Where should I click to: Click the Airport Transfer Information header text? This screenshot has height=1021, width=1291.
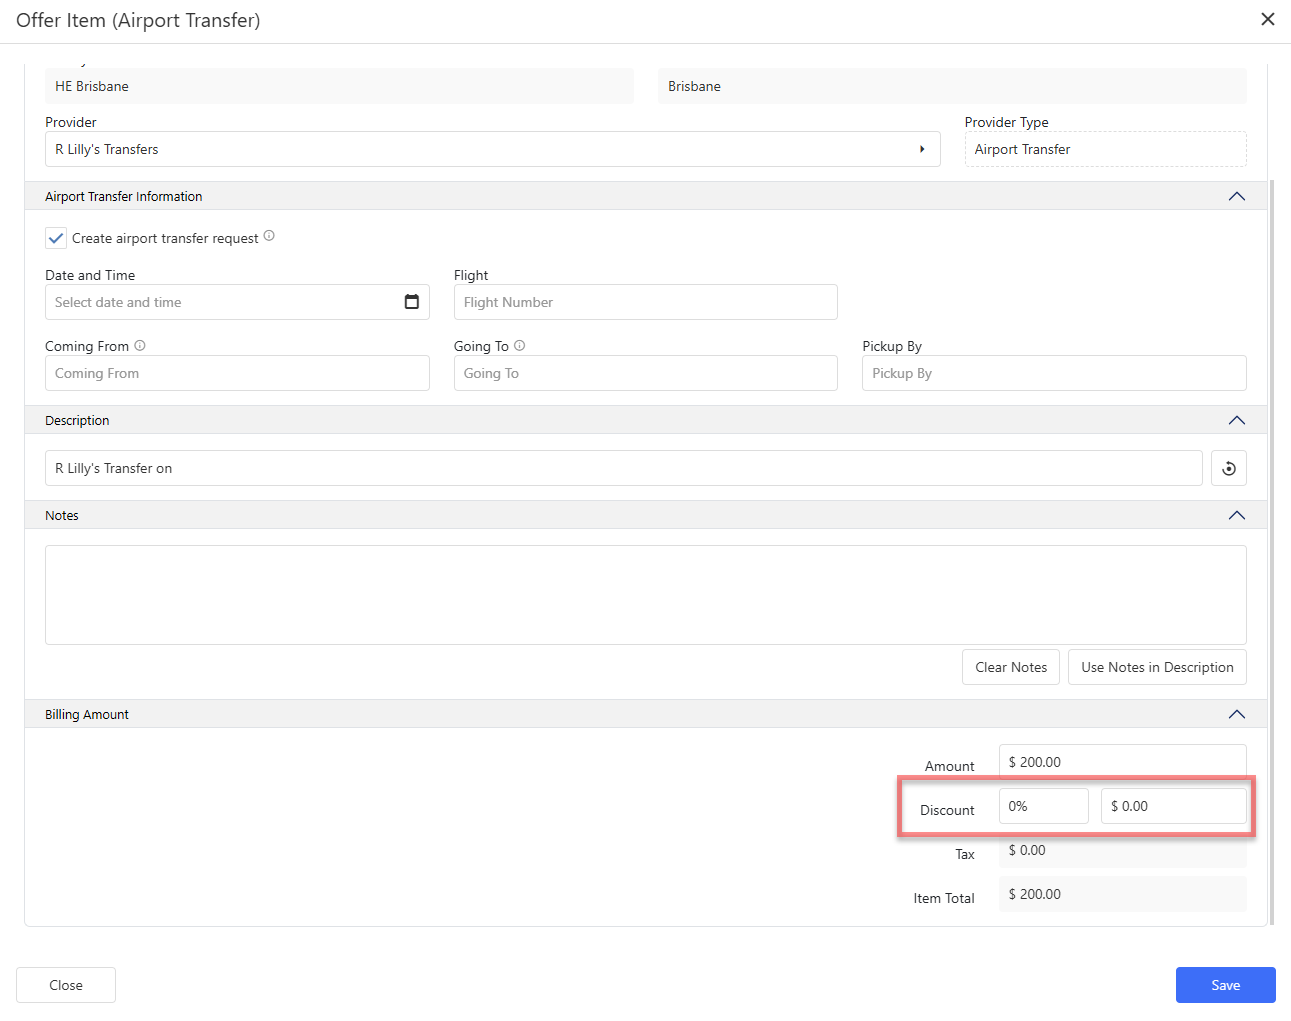pyautogui.click(x=124, y=196)
